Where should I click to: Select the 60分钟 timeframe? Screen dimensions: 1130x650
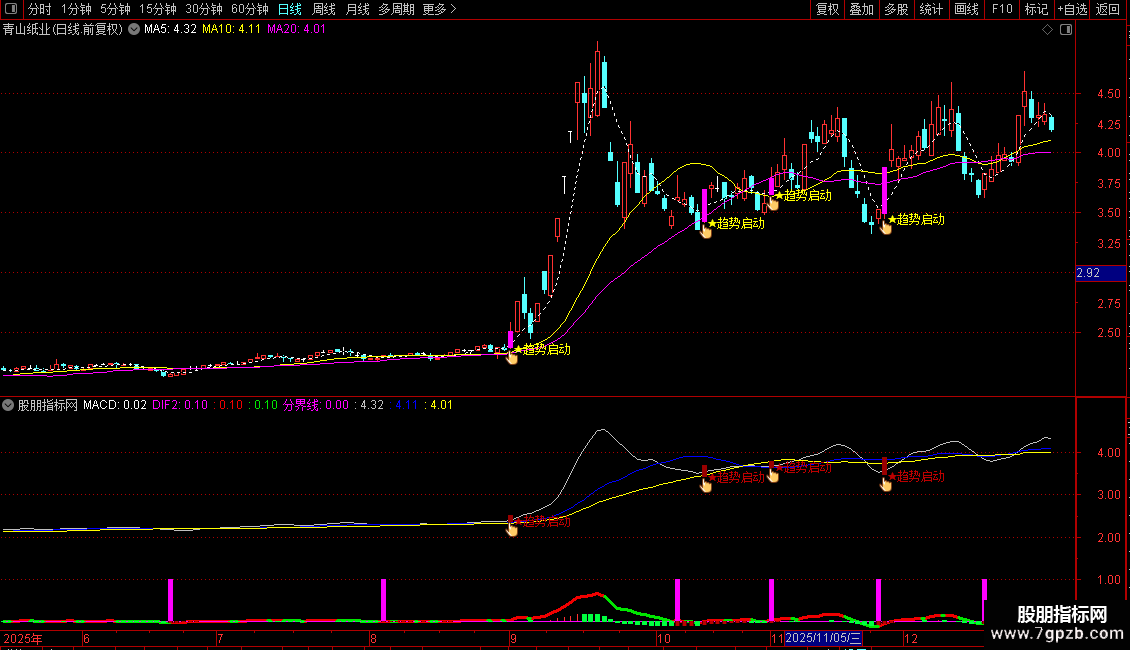click(x=250, y=9)
